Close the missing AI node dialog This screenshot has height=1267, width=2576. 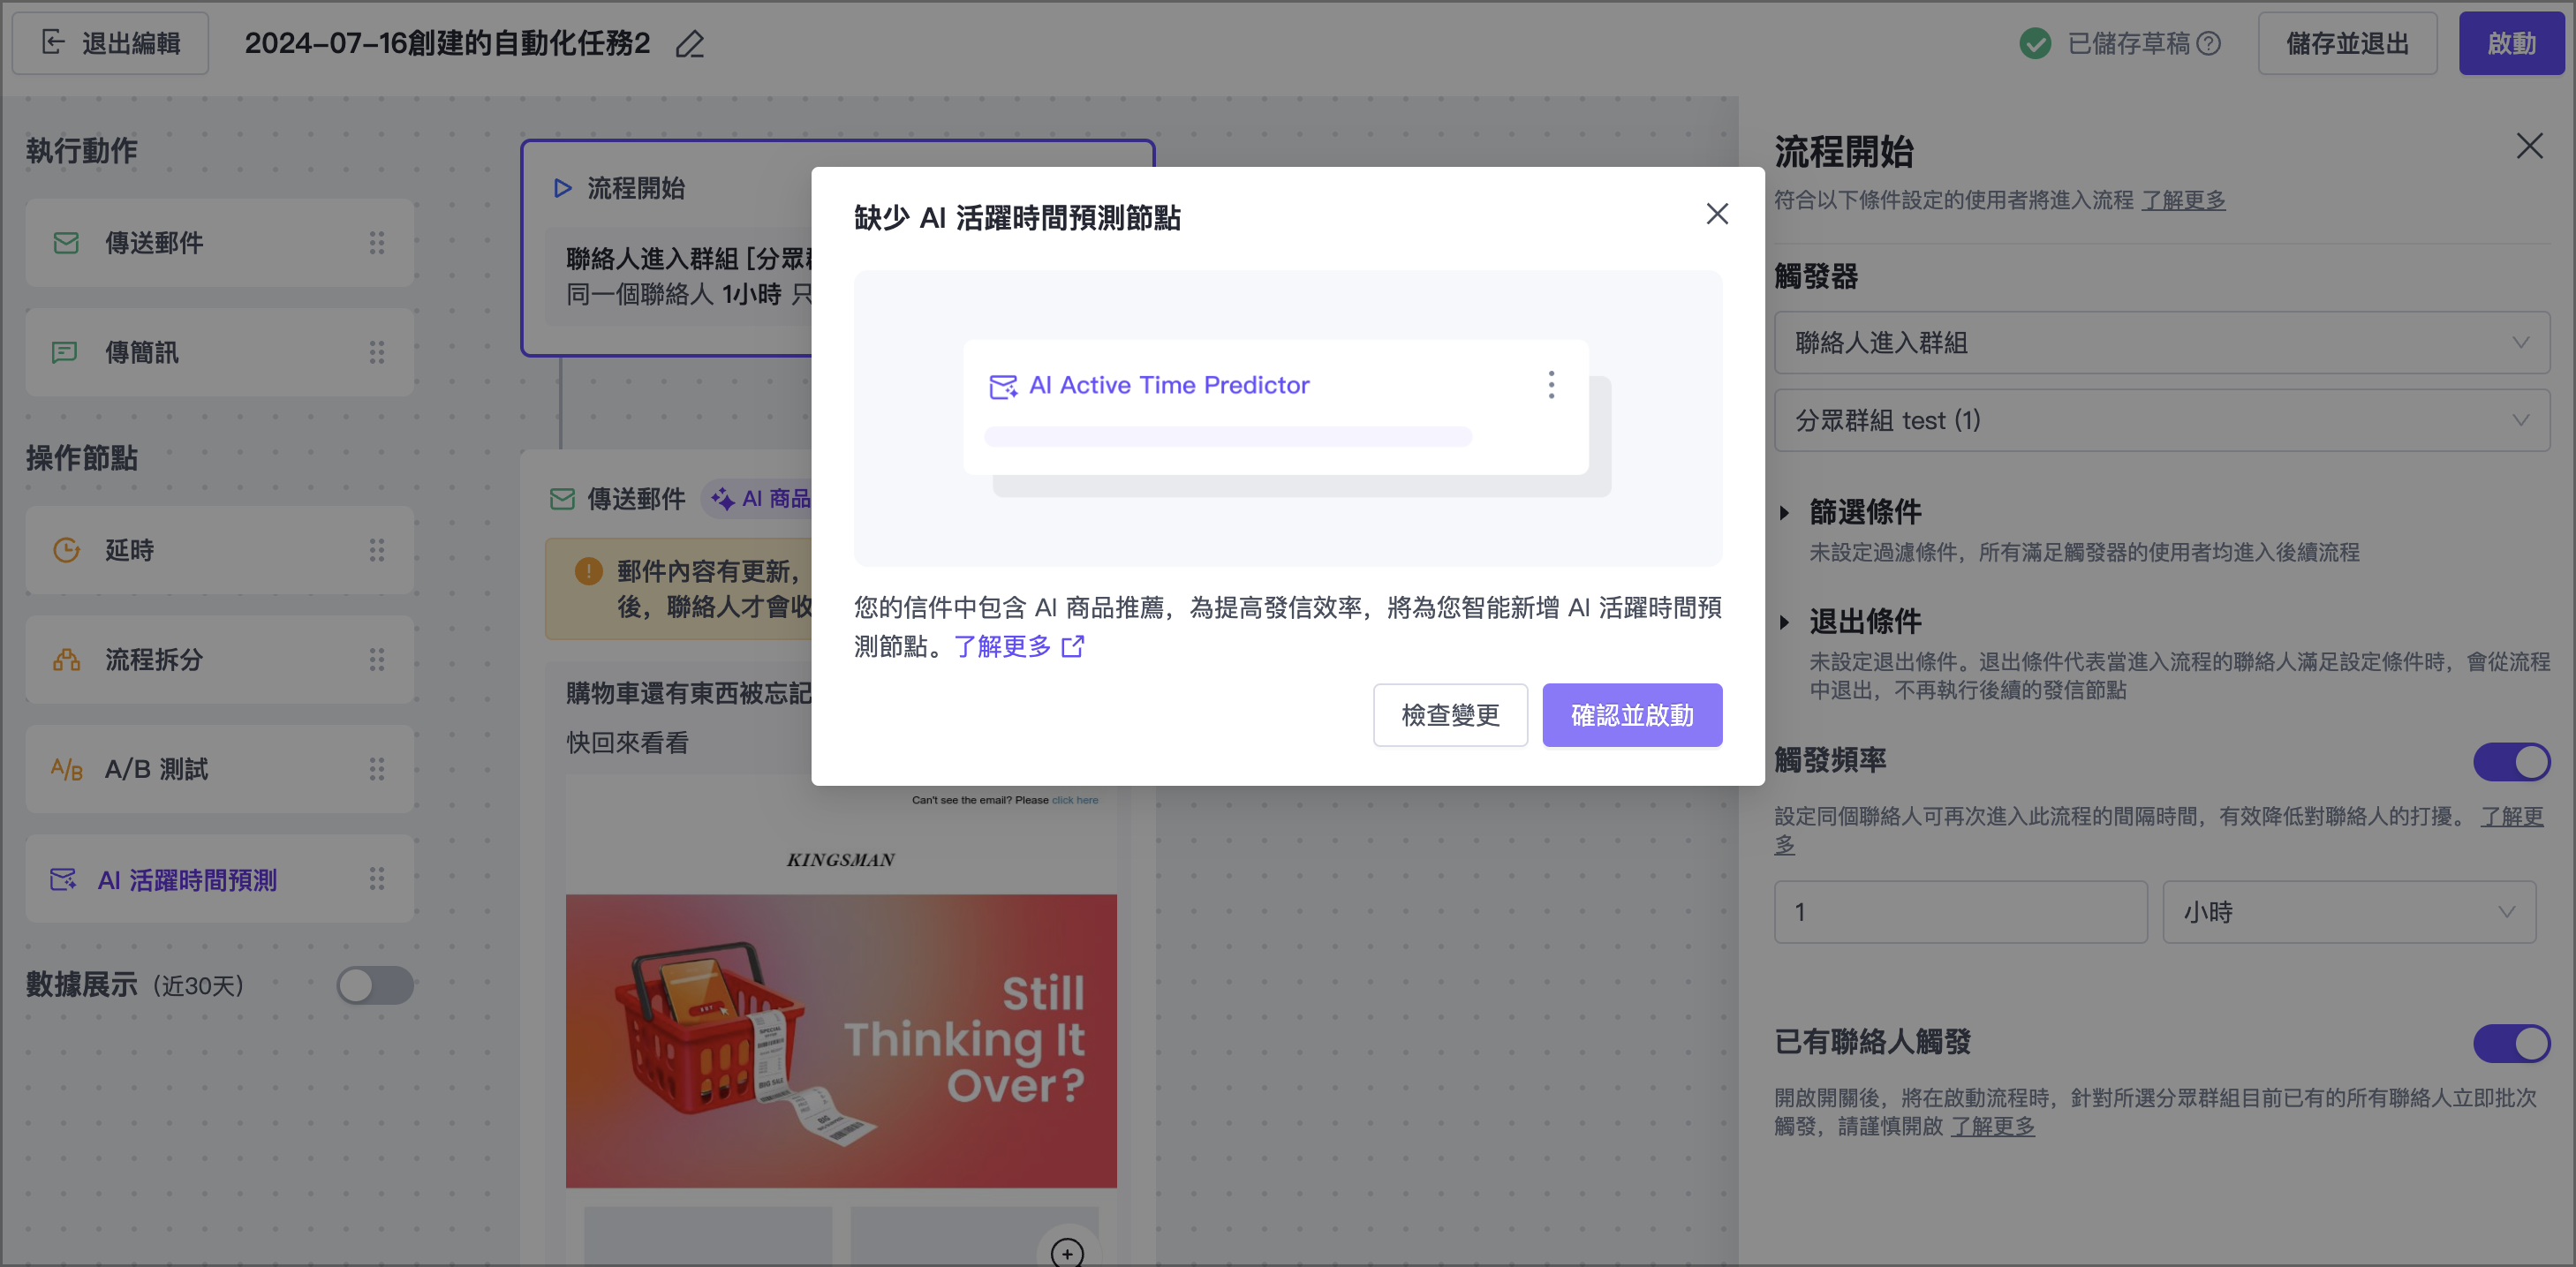[1717, 214]
